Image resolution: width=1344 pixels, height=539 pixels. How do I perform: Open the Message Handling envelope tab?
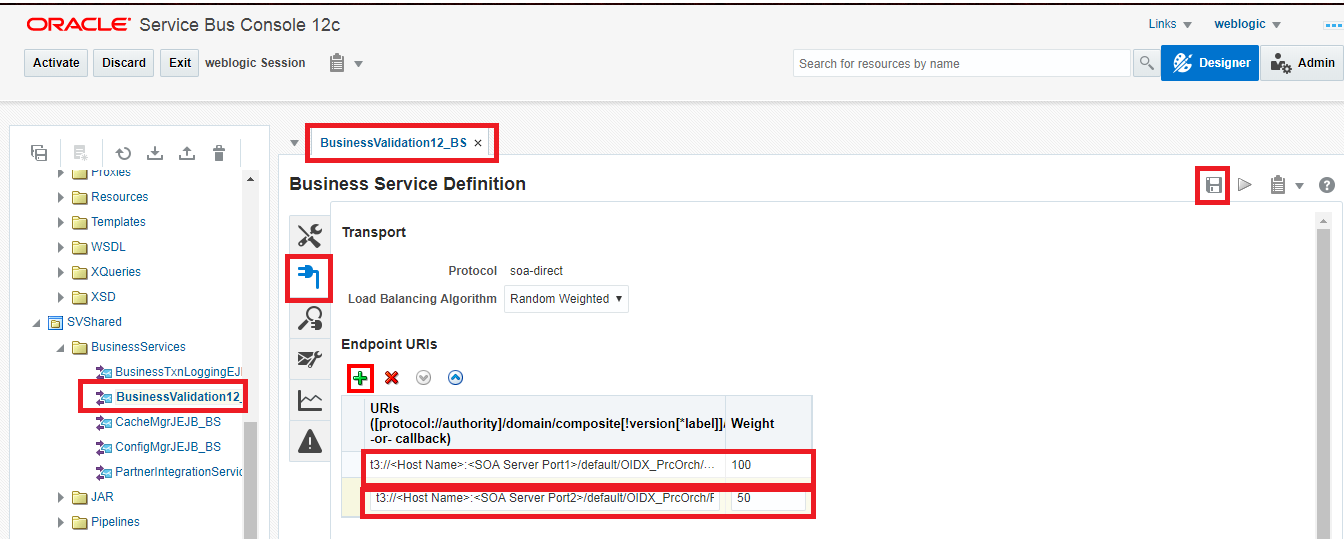click(x=310, y=359)
